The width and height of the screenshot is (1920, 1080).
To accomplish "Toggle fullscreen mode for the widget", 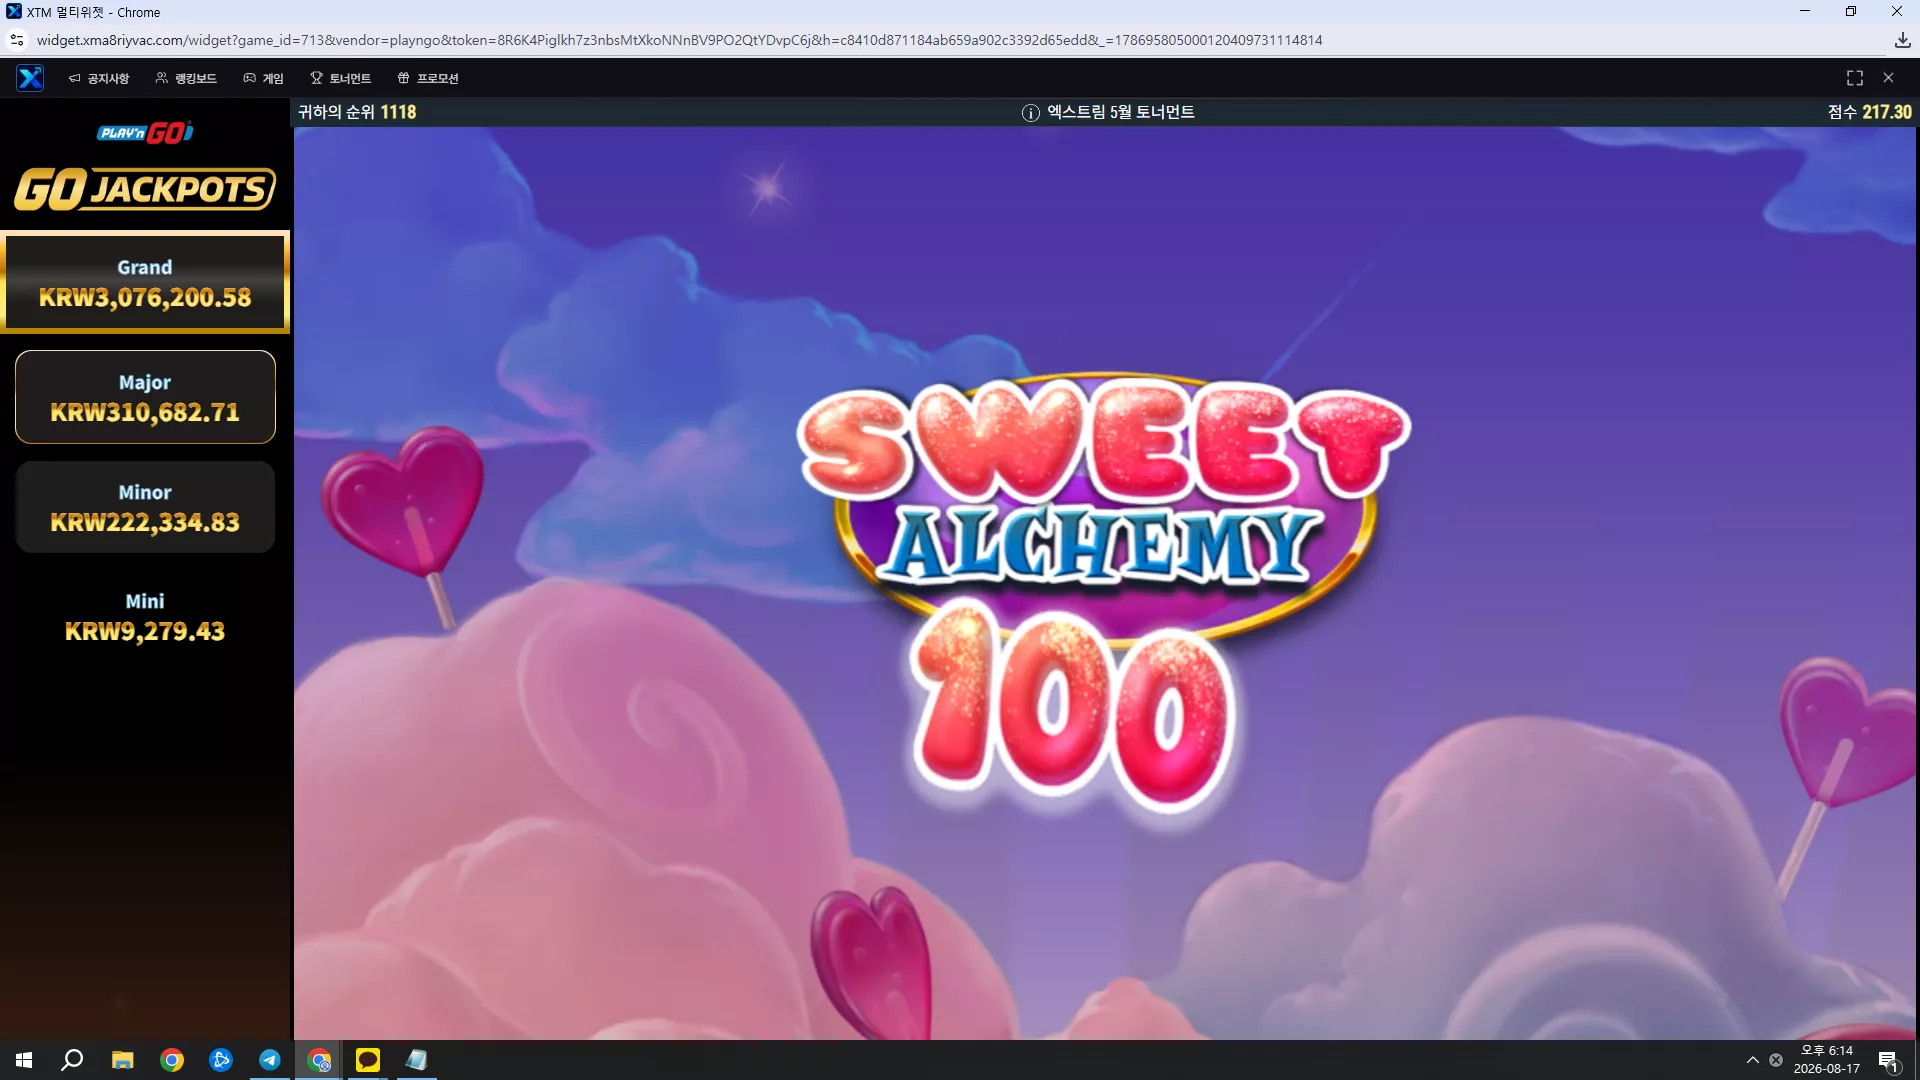I will click(x=1855, y=78).
